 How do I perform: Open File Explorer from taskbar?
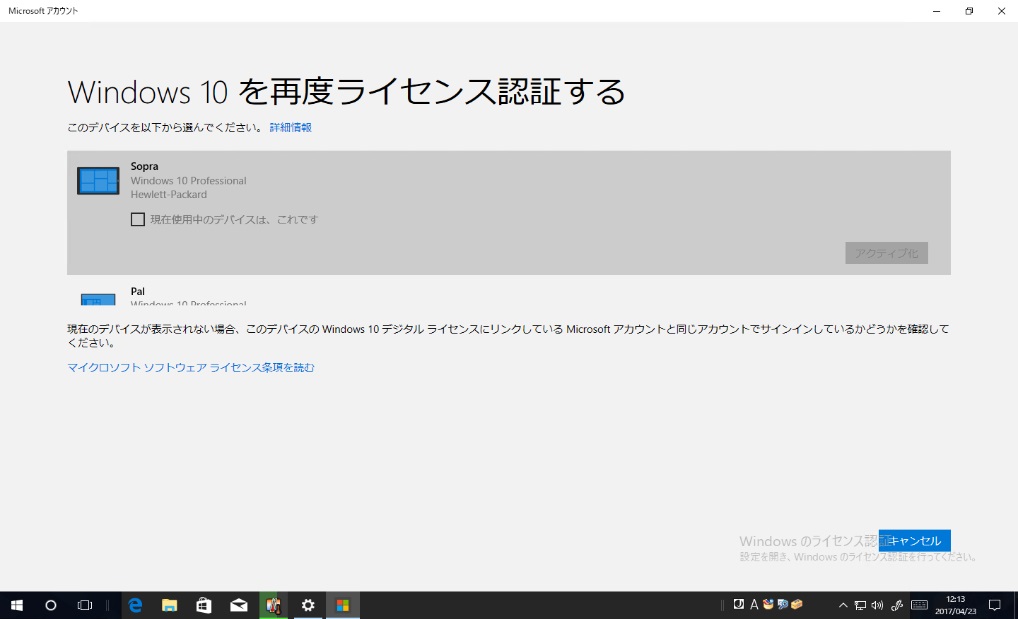(x=169, y=605)
